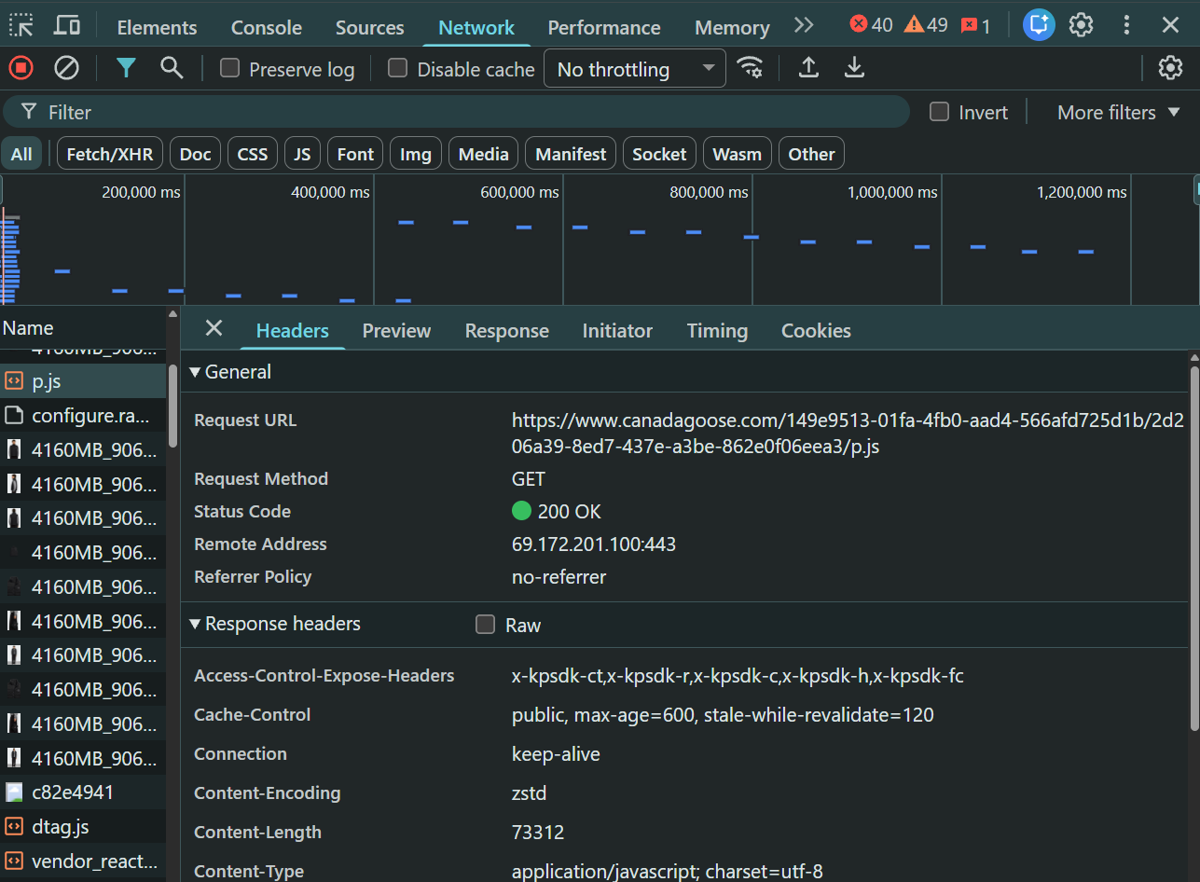This screenshot has height=882, width=1200.
Task: Import HAR file with upload icon
Action: (809, 68)
